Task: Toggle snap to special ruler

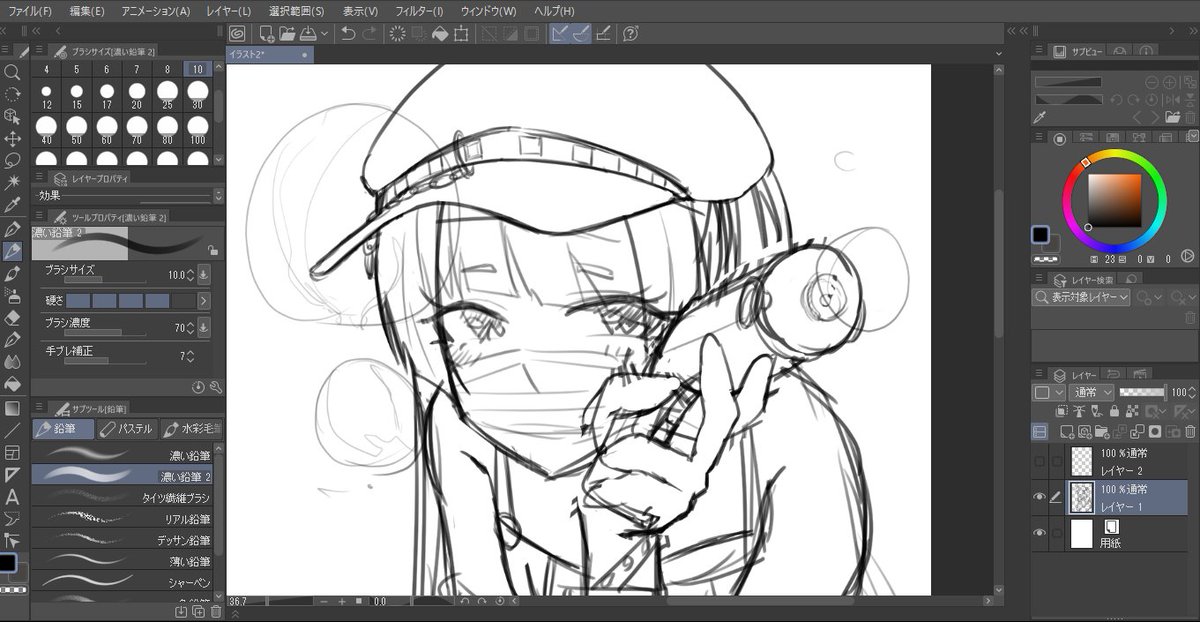Action: coord(581,34)
